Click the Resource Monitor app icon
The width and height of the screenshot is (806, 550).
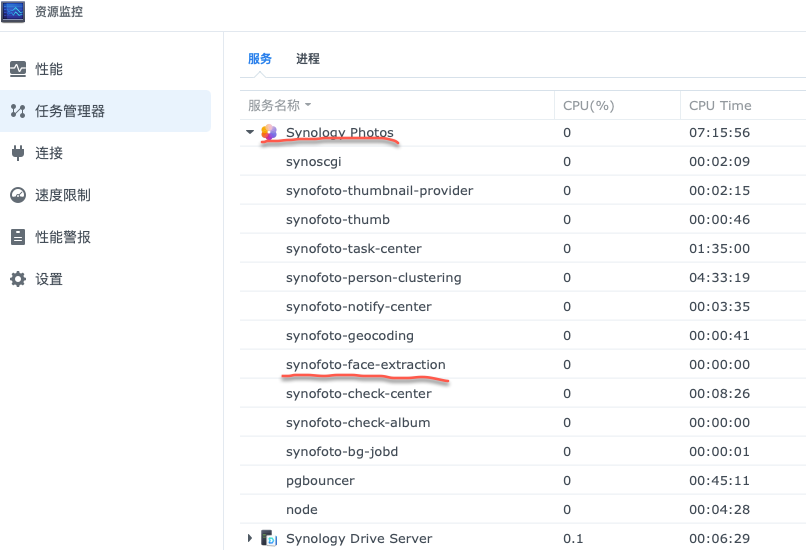[13, 11]
